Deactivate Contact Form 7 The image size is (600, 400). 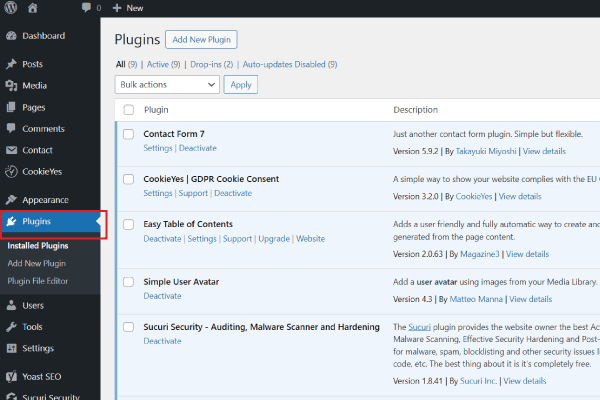tap(198, 148)
